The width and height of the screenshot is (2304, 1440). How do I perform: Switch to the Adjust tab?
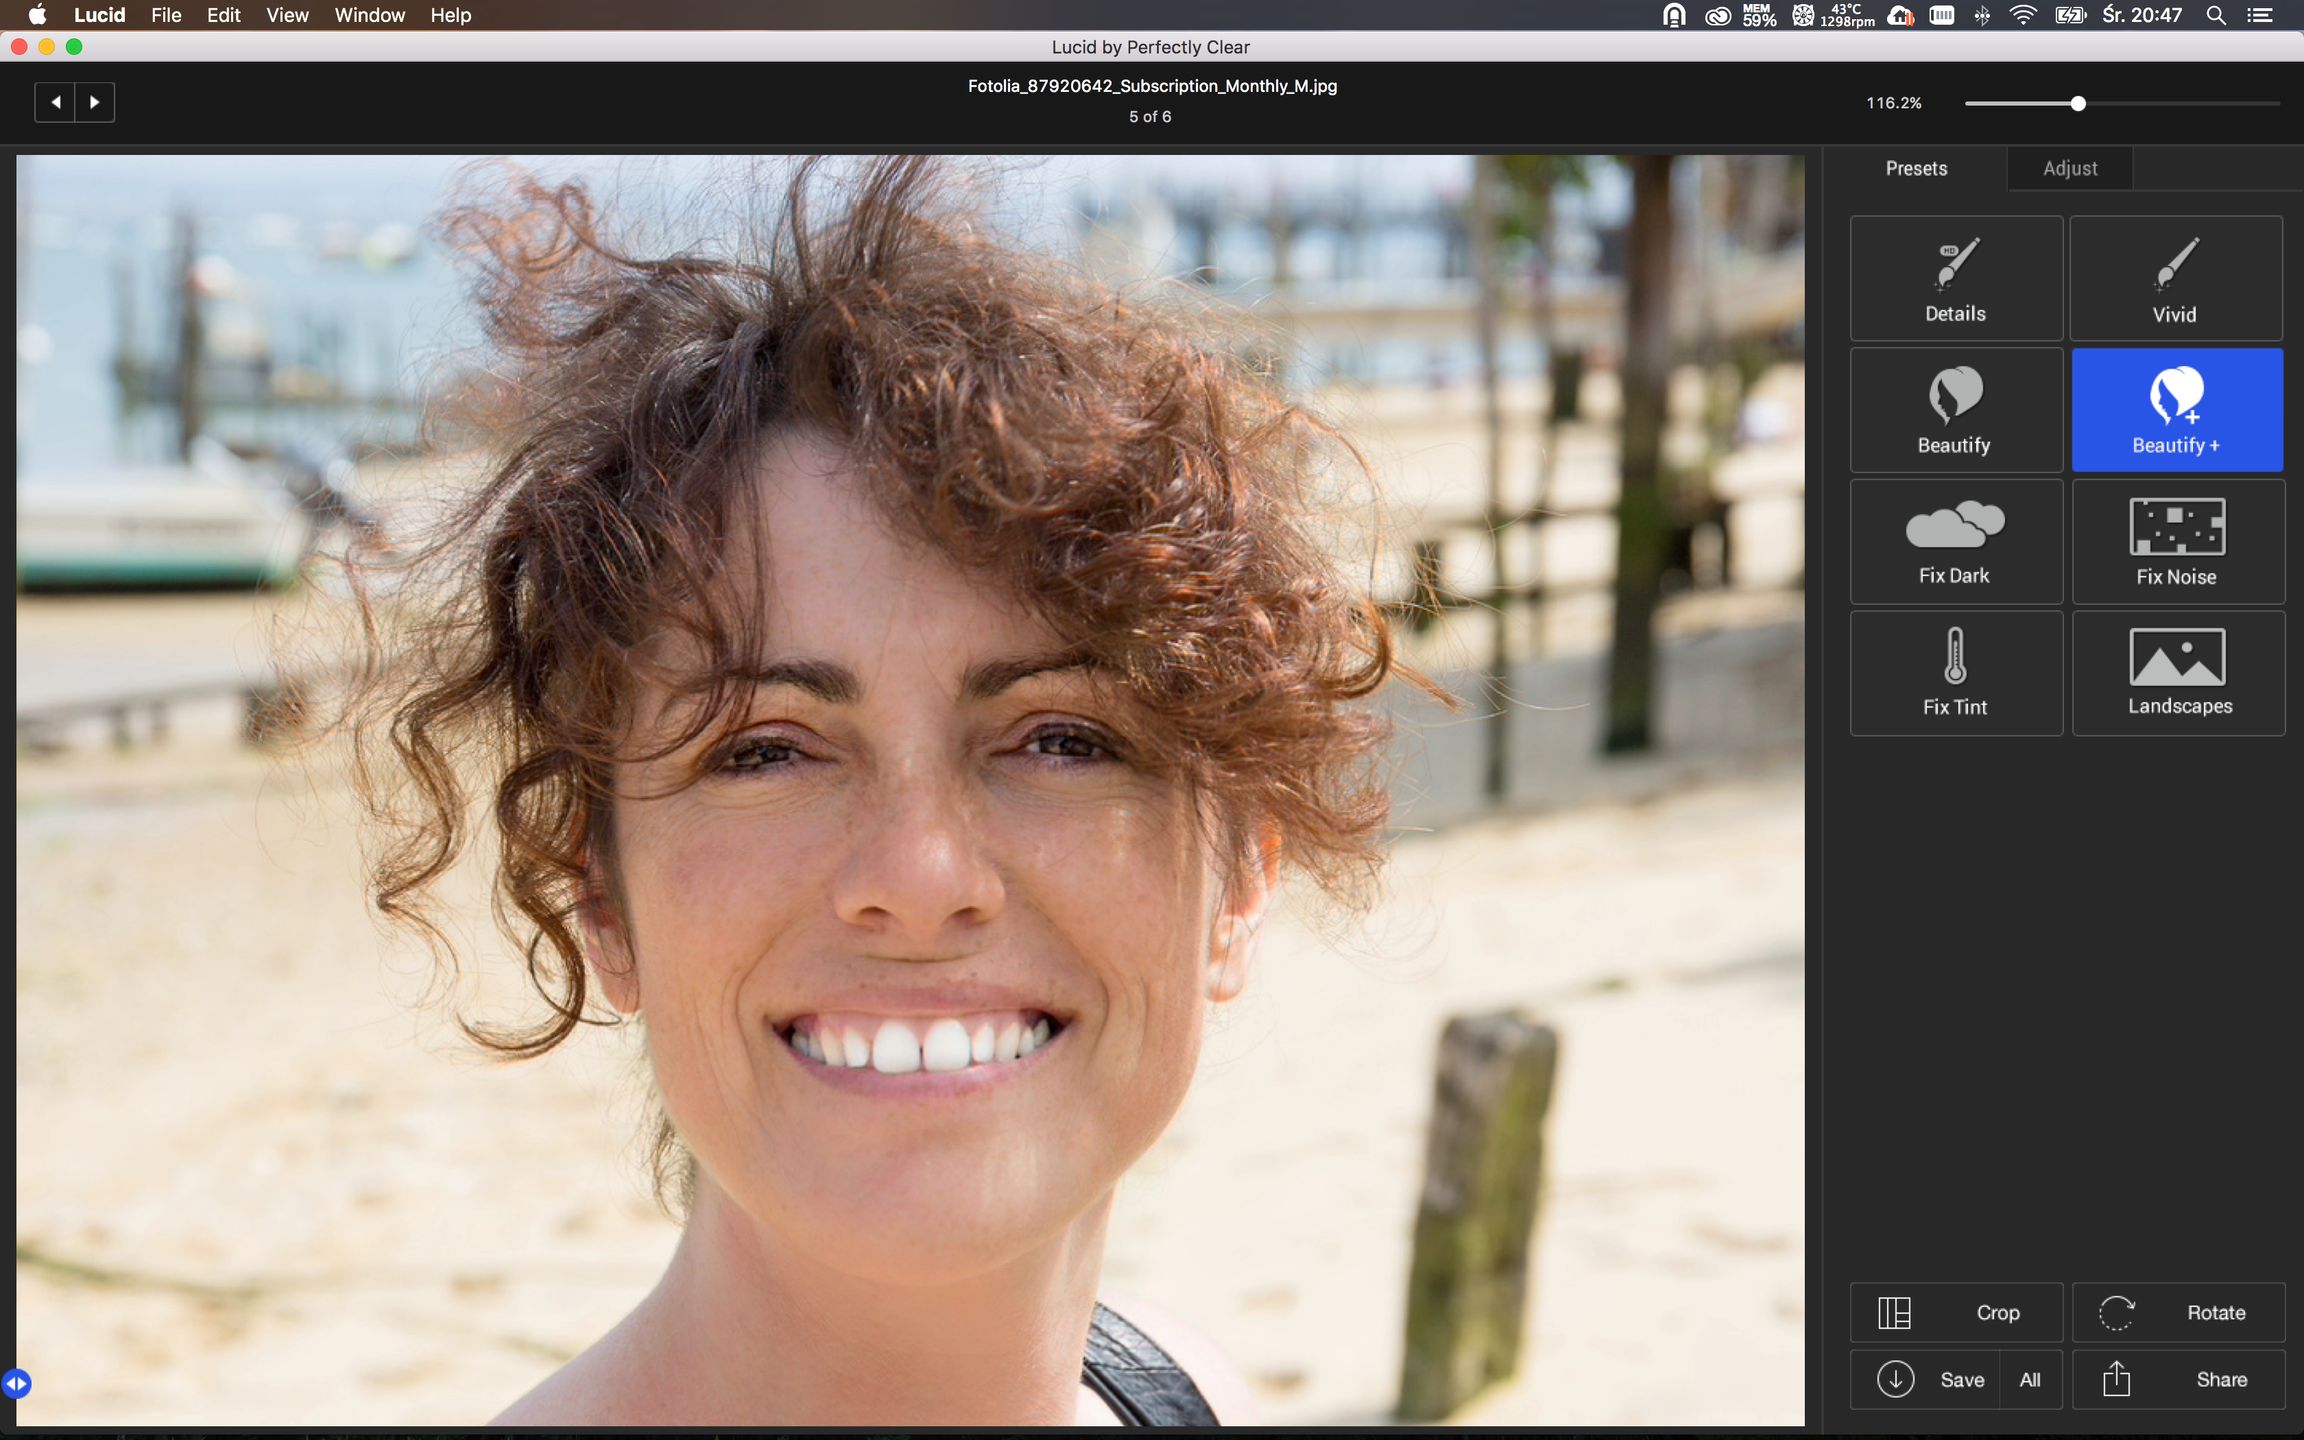2069,168
